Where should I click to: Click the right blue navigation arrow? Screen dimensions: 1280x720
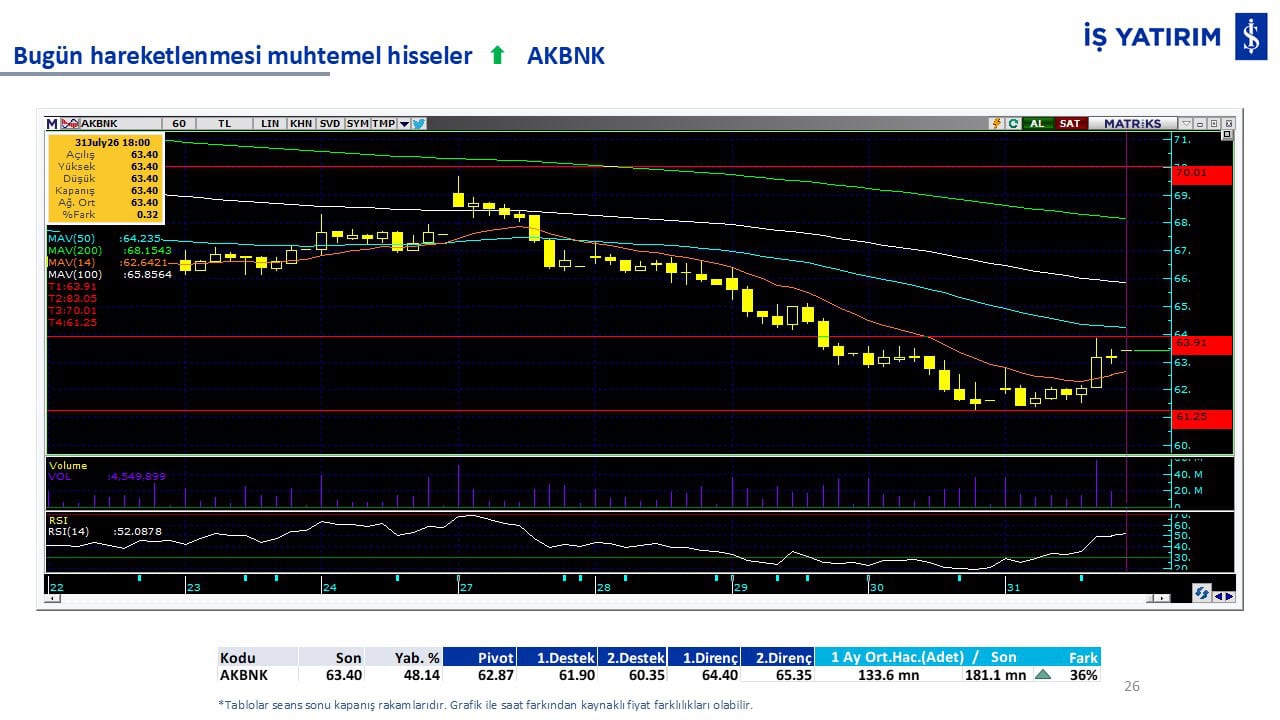1229,597
